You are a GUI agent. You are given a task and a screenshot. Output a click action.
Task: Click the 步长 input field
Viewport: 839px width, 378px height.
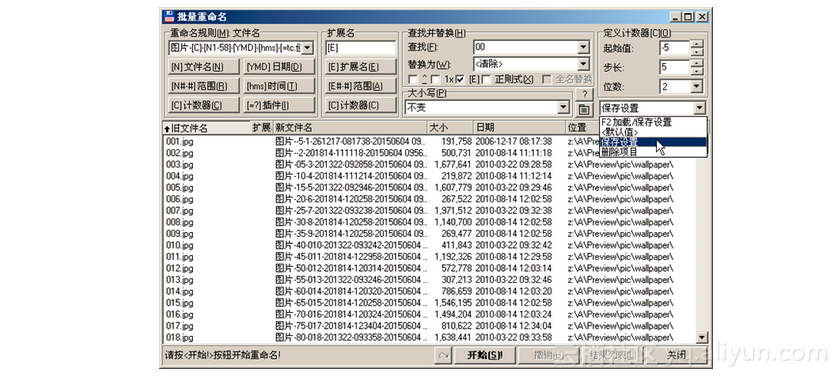pyautogui.click(x=675, y=67)
